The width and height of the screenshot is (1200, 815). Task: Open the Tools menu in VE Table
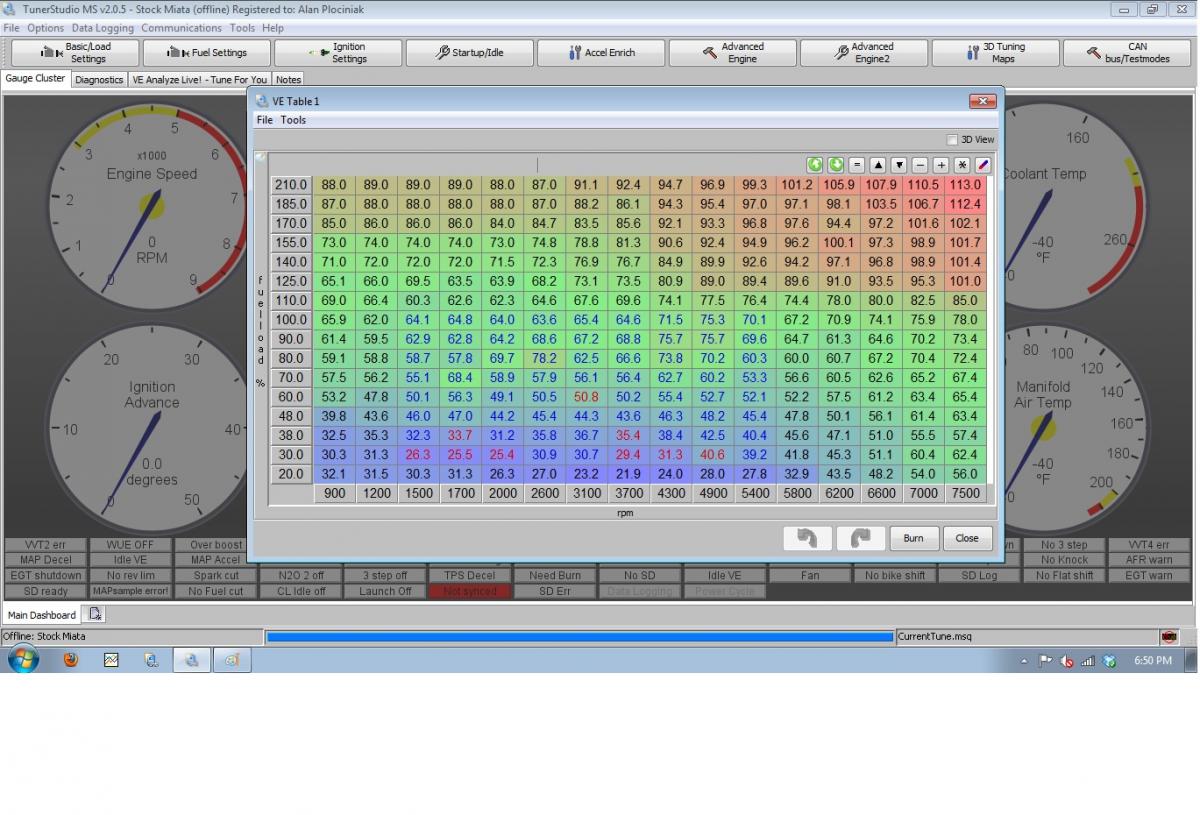pos(293,120)
